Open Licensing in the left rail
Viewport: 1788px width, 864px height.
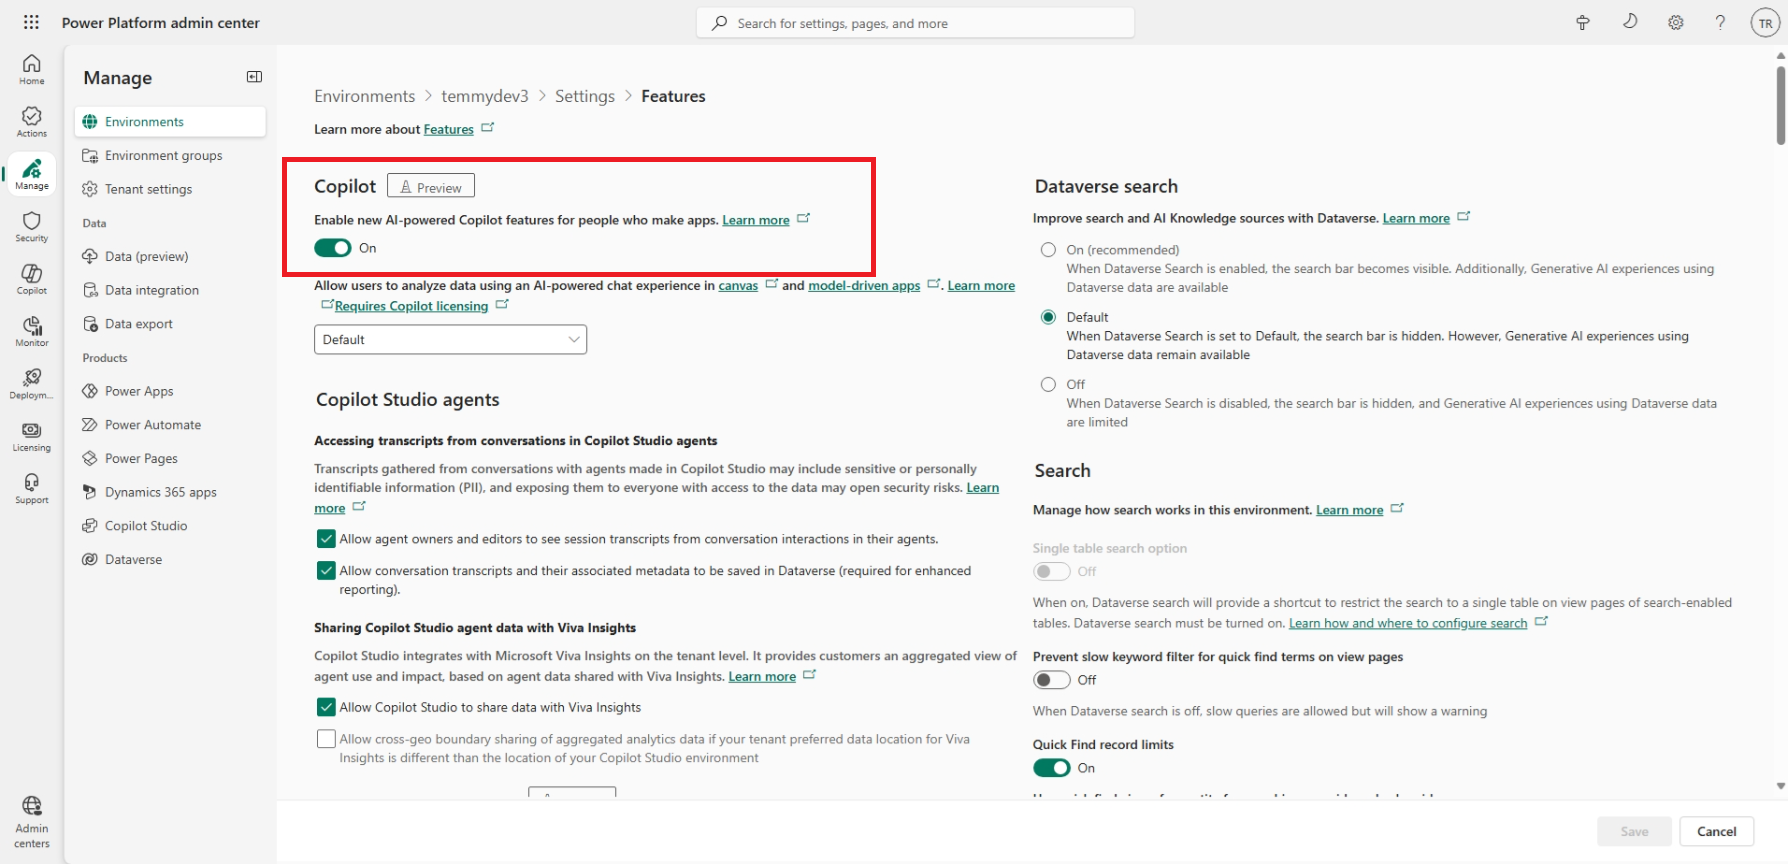(32, 436)
